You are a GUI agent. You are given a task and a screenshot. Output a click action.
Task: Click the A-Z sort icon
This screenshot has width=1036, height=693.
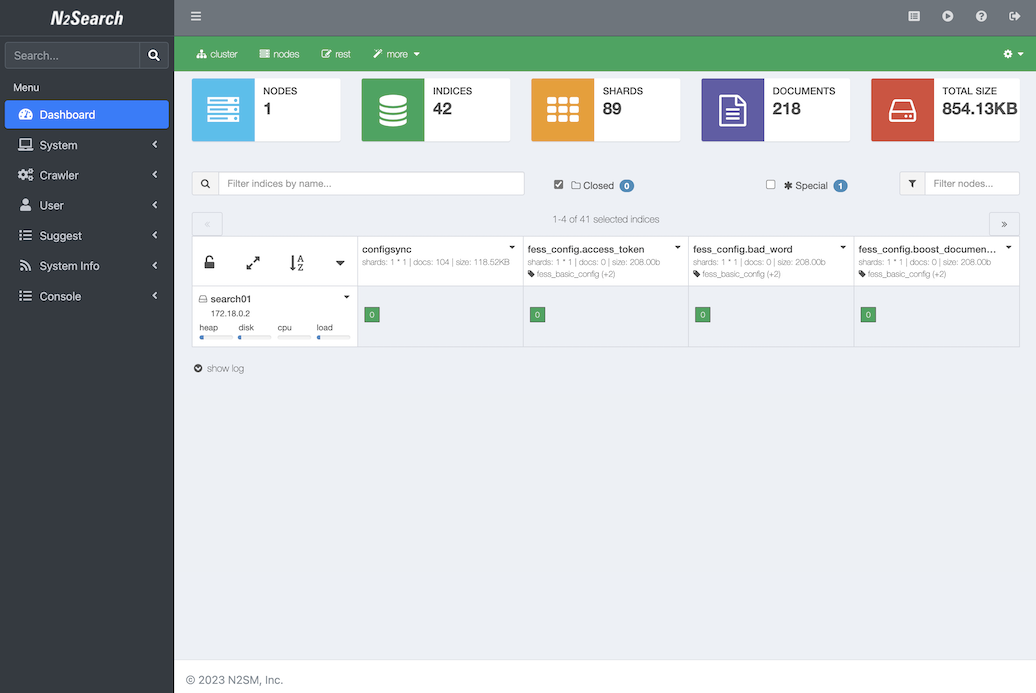point(297,262)
